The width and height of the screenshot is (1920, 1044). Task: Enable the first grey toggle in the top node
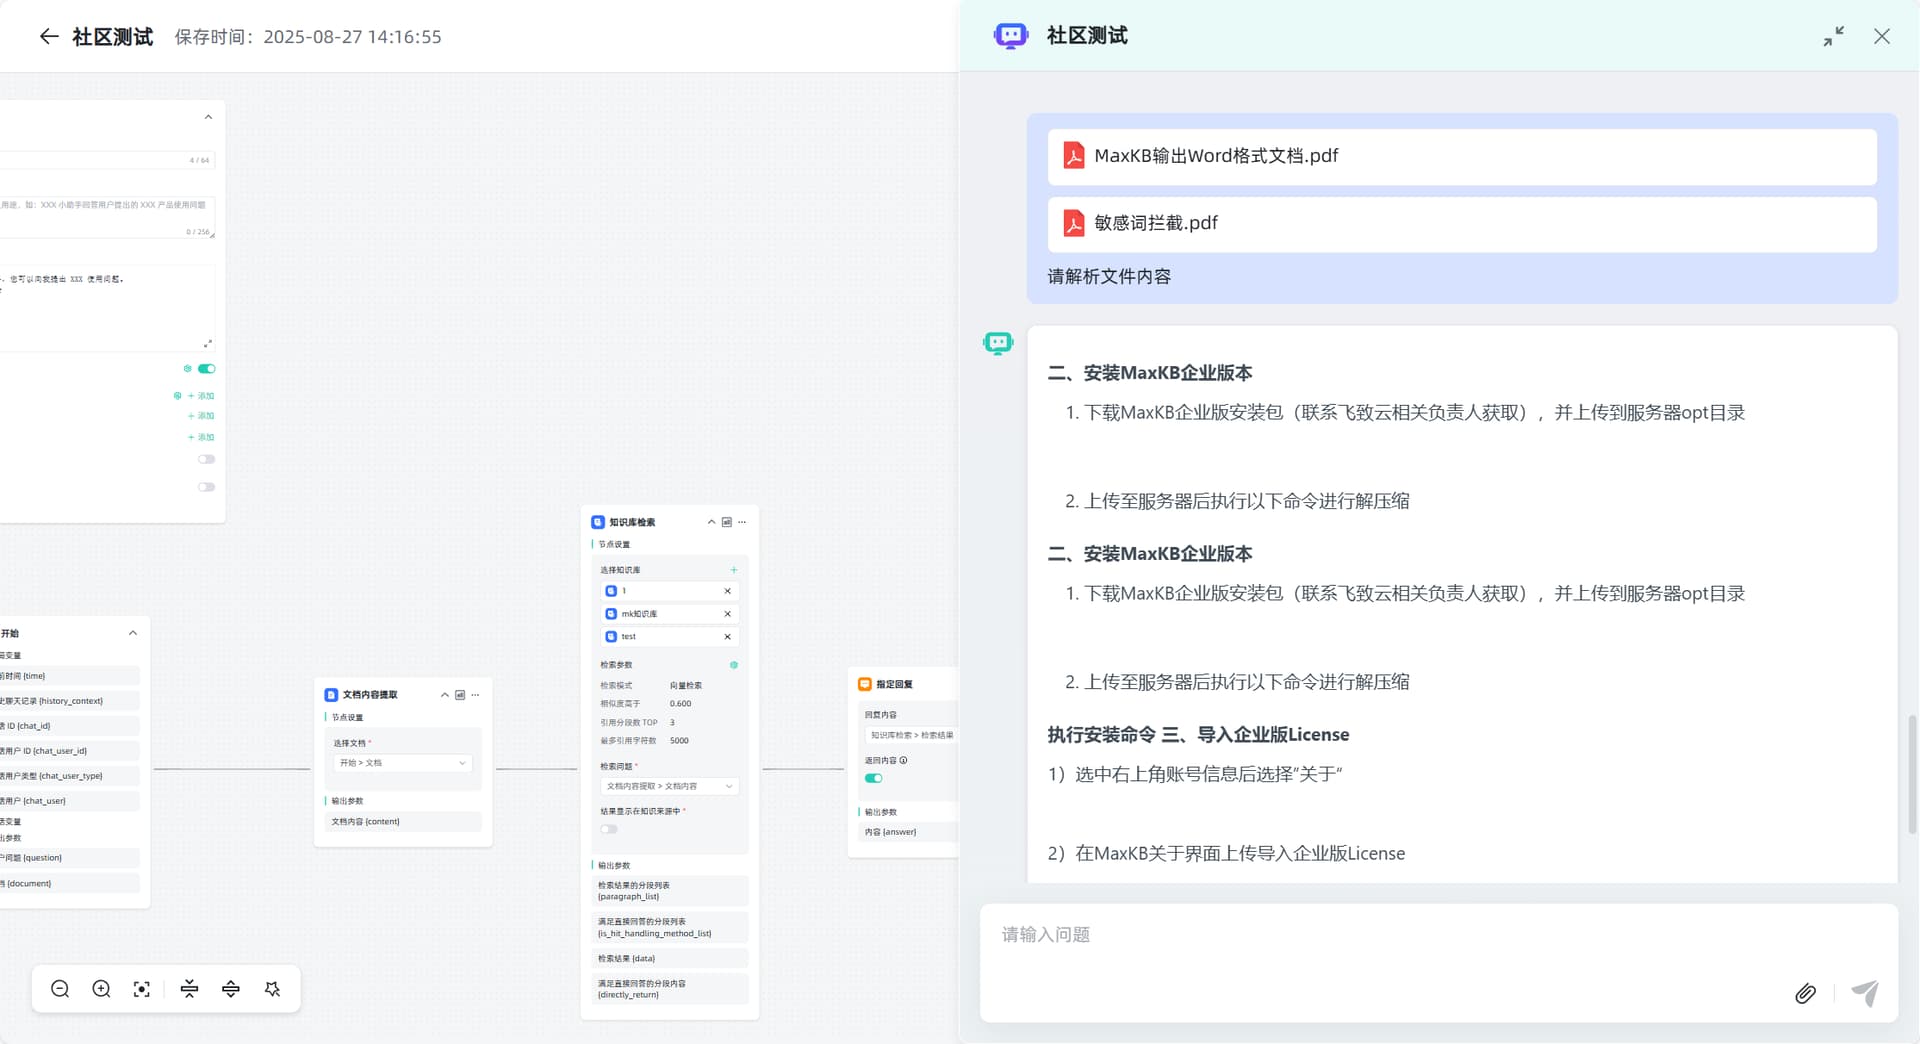(x=207, y=459)
